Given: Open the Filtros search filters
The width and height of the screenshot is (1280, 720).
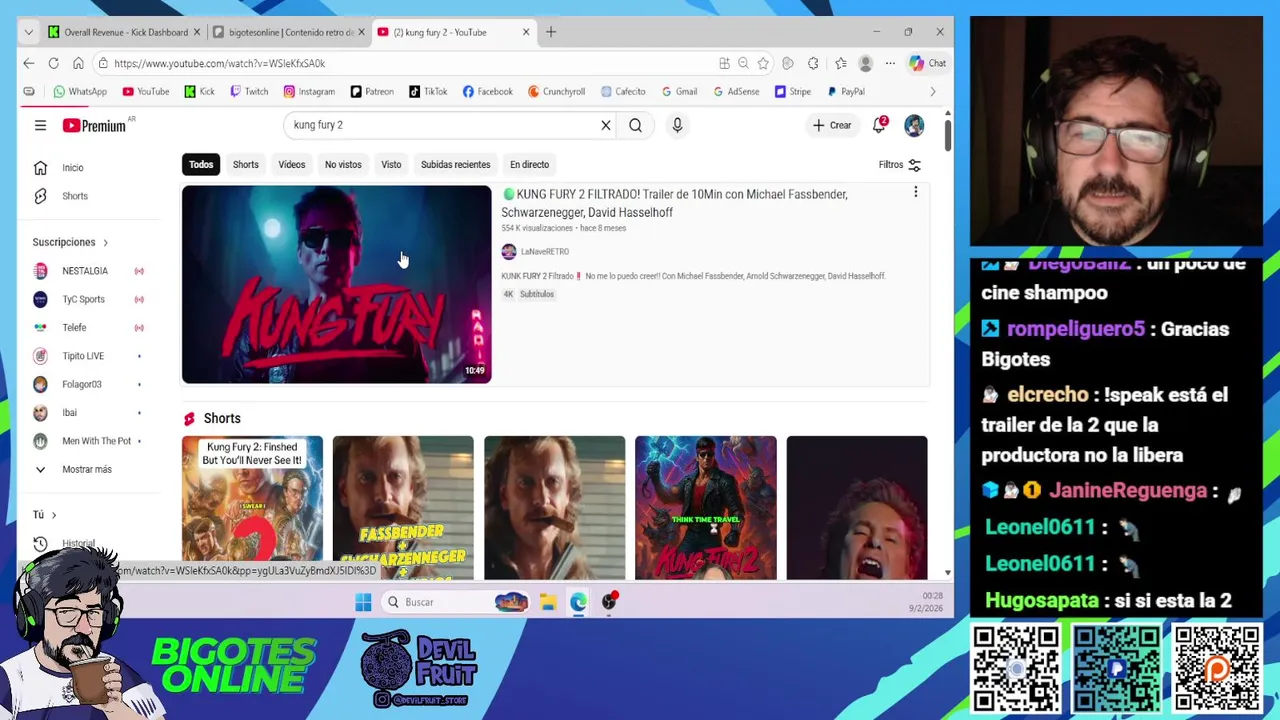Looking at the screenshot, I should (x=899, y=165).
